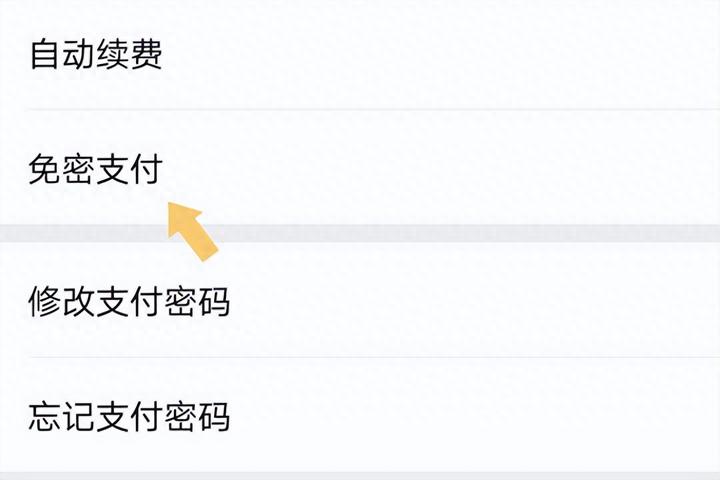Screen dimensions: 720x480
Task: Click empty space right of 修改支付密码
Action: coord(480,300)
